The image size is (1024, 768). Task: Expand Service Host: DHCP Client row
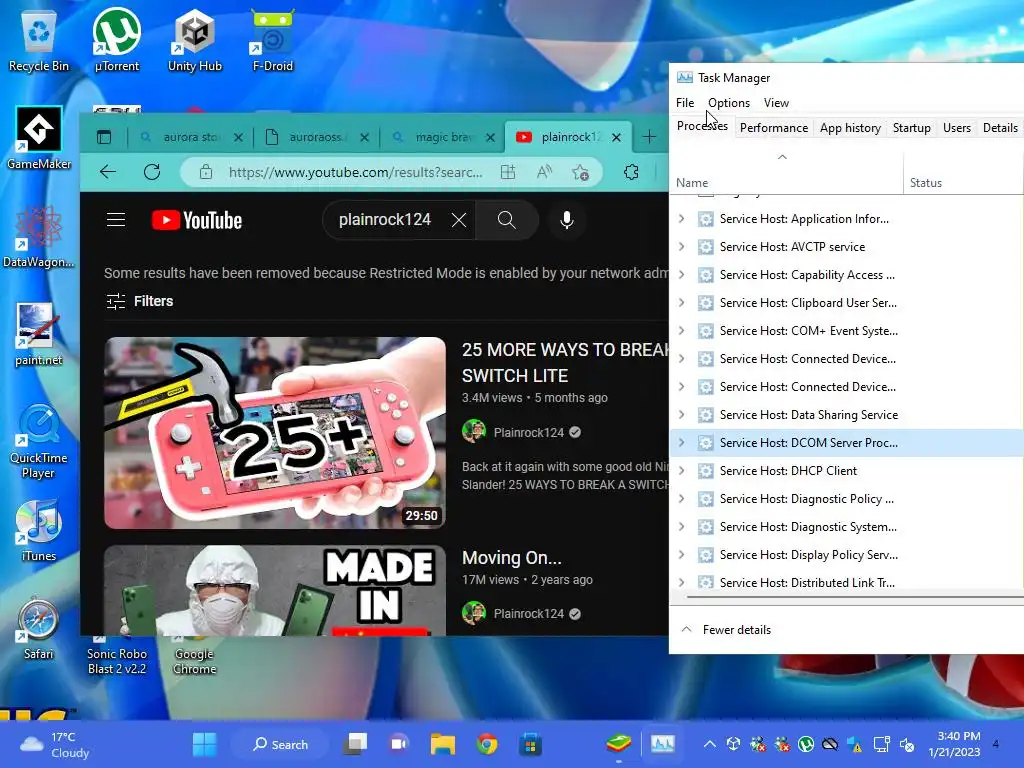tap(681, 471)
